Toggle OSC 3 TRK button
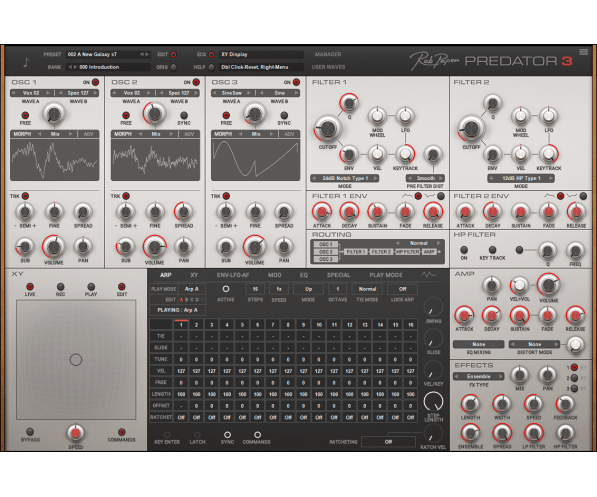 (226, 196)
